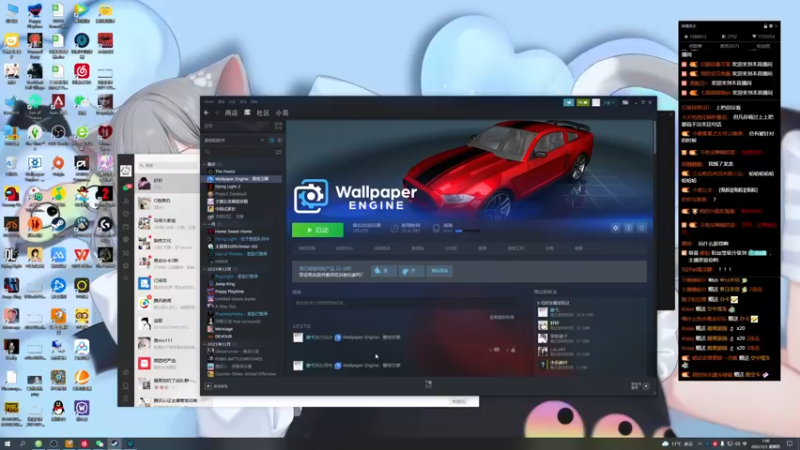Select Project Zomboid in library list
The height and width of the screenshot is (450, 800).
[x=230, y=194]
